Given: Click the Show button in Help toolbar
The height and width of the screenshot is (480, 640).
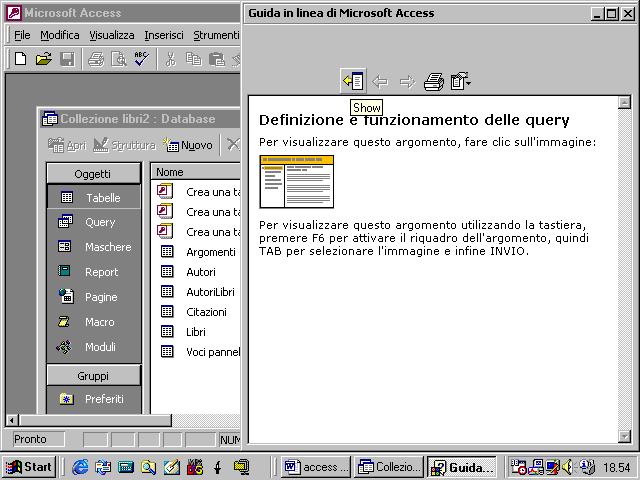Looking at the screenshot, I should [x=353, y=81].
